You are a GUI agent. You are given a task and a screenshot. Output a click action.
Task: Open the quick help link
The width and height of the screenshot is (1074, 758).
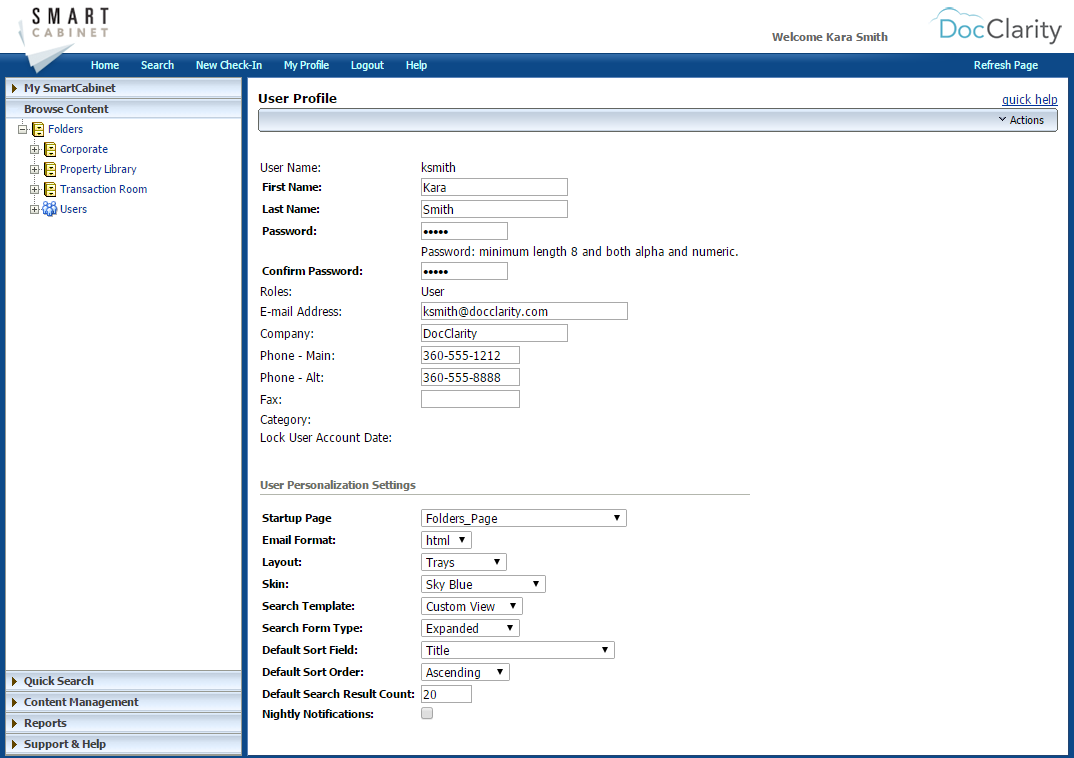click(1029, 99)
